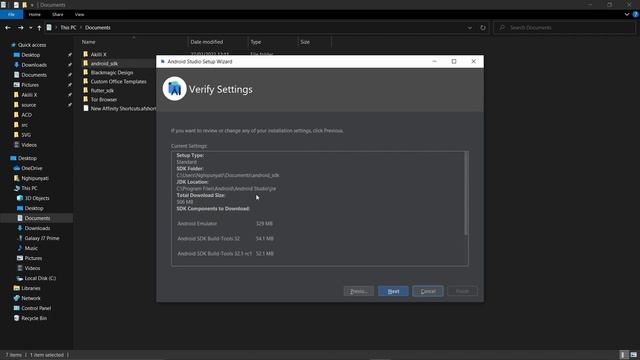Refresh the Documents folder
Screen dimensions: 640x360
pyautogui.click(x=483, y=28)
